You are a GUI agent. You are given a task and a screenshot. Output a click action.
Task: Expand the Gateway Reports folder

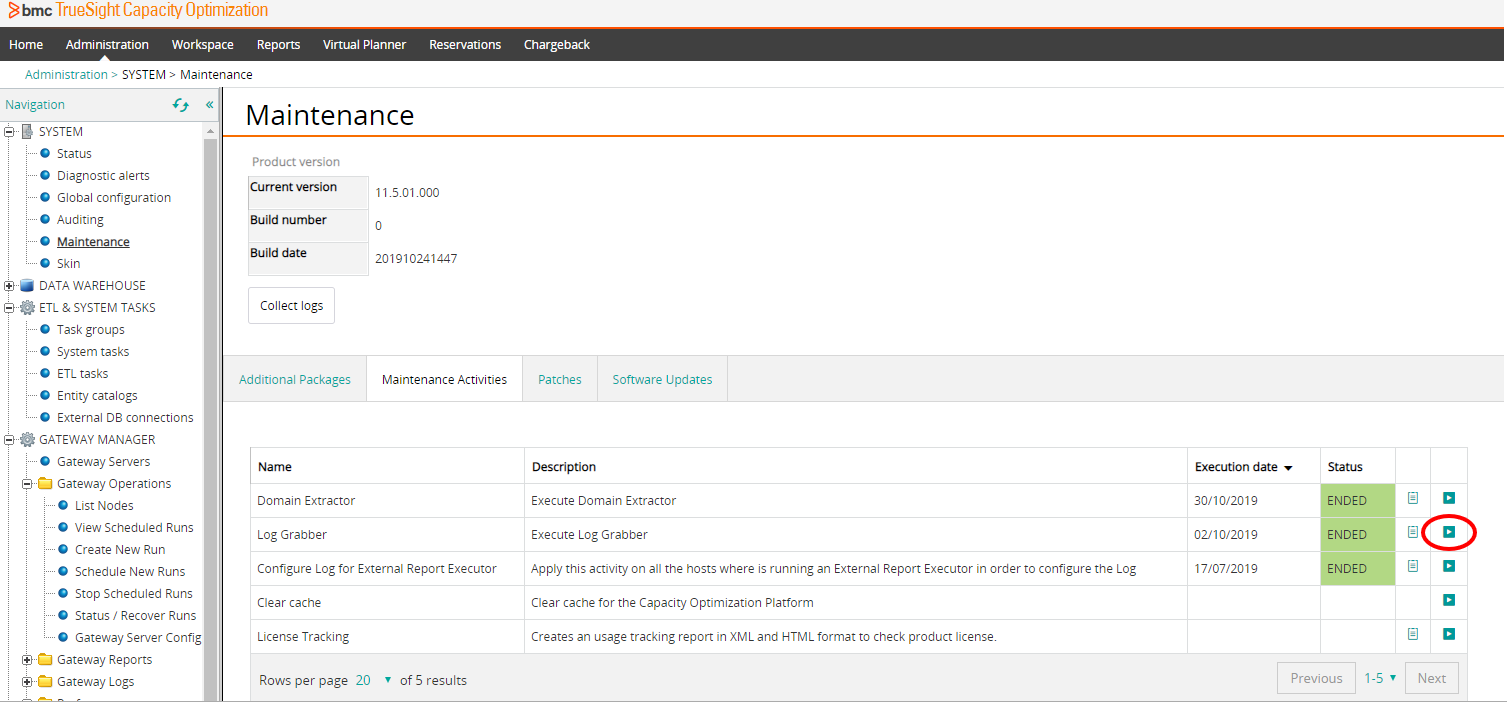coord(27,660)
